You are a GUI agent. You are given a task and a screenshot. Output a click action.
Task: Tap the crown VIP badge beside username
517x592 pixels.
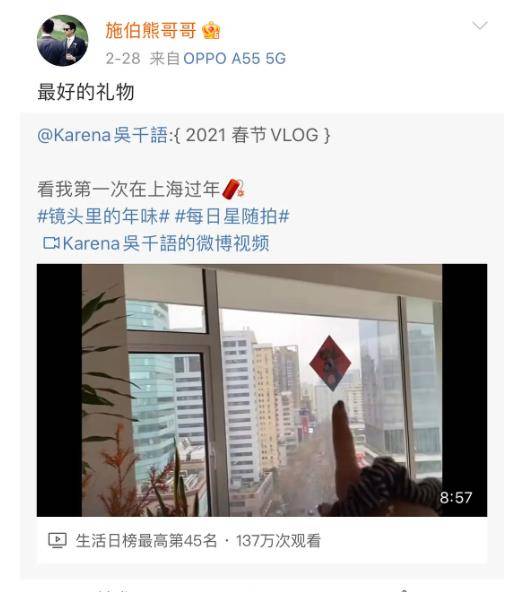coord(211,30)
